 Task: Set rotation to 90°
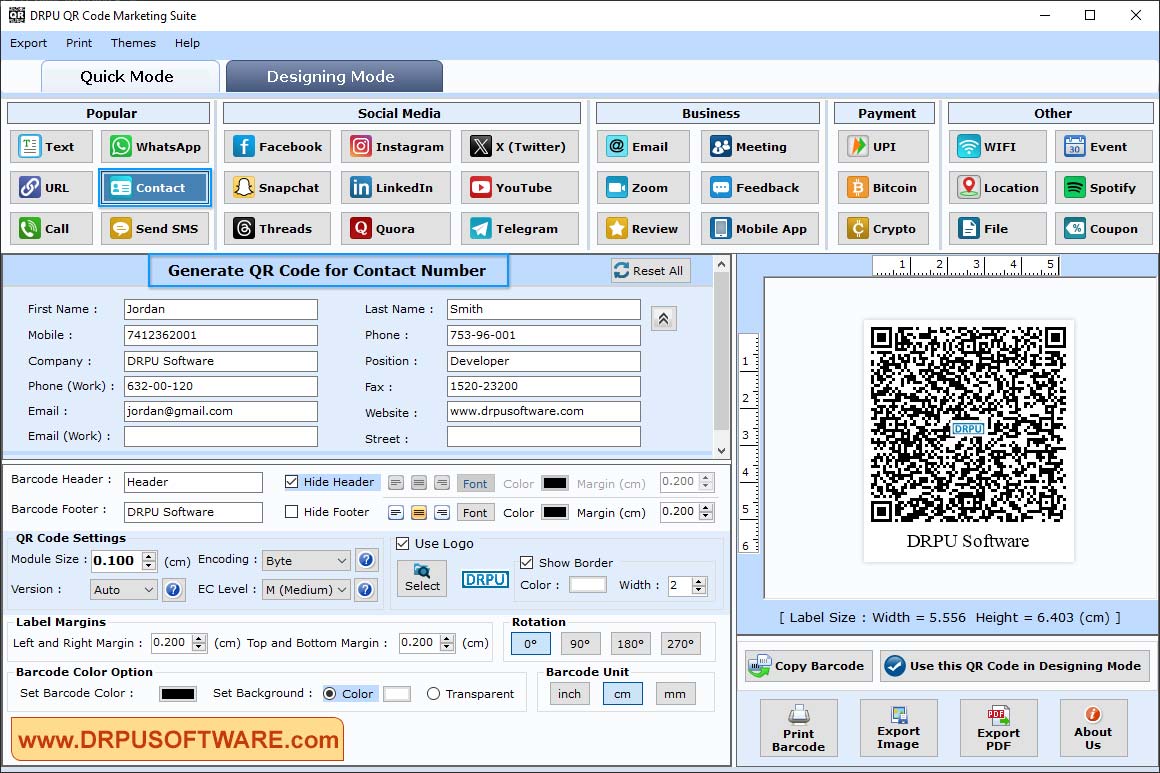coord(580,644)
